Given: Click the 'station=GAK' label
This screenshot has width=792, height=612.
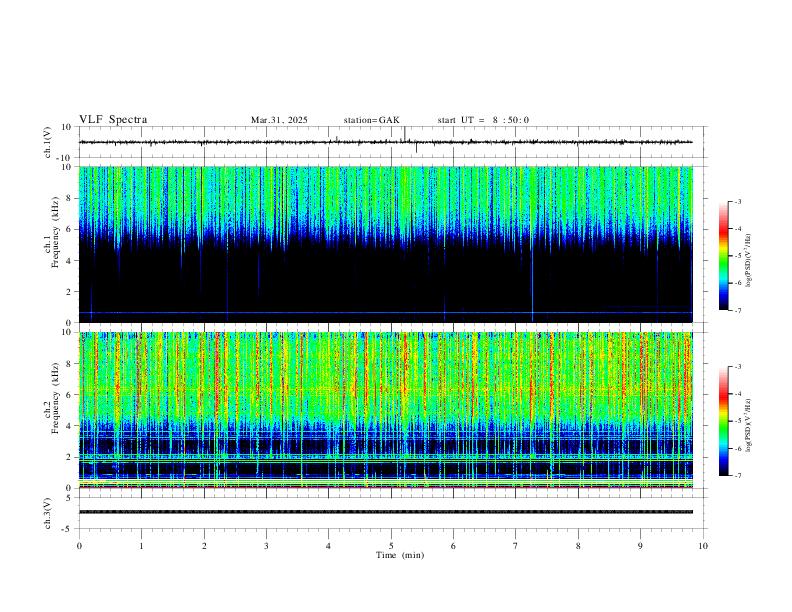Looking at the screenshot, I should tap(372, 120).
